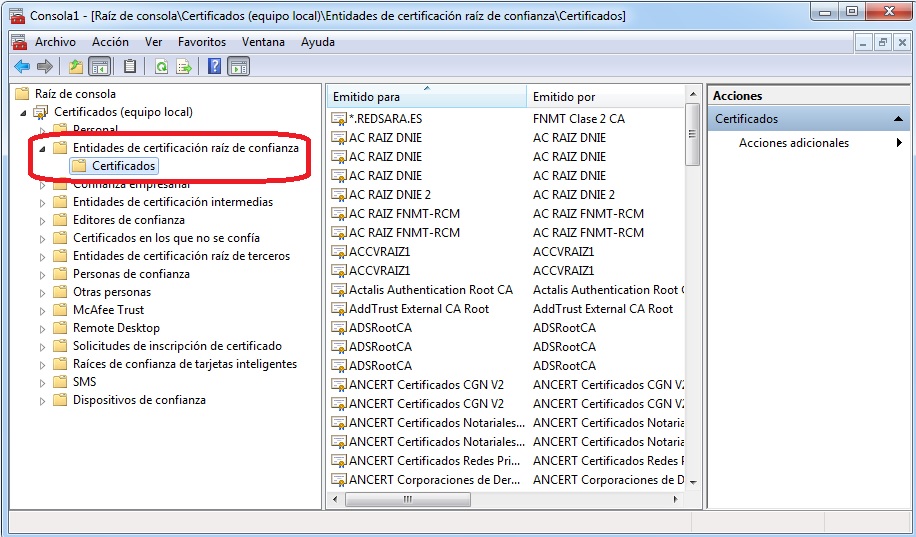Click the clipboard toolbar icon
916x537 pixels.
point(130,67)
